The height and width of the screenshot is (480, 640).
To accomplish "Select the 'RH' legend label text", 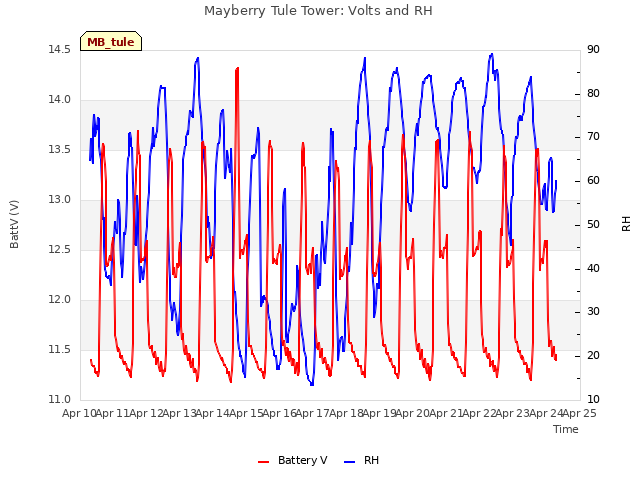I will point(371,460).
